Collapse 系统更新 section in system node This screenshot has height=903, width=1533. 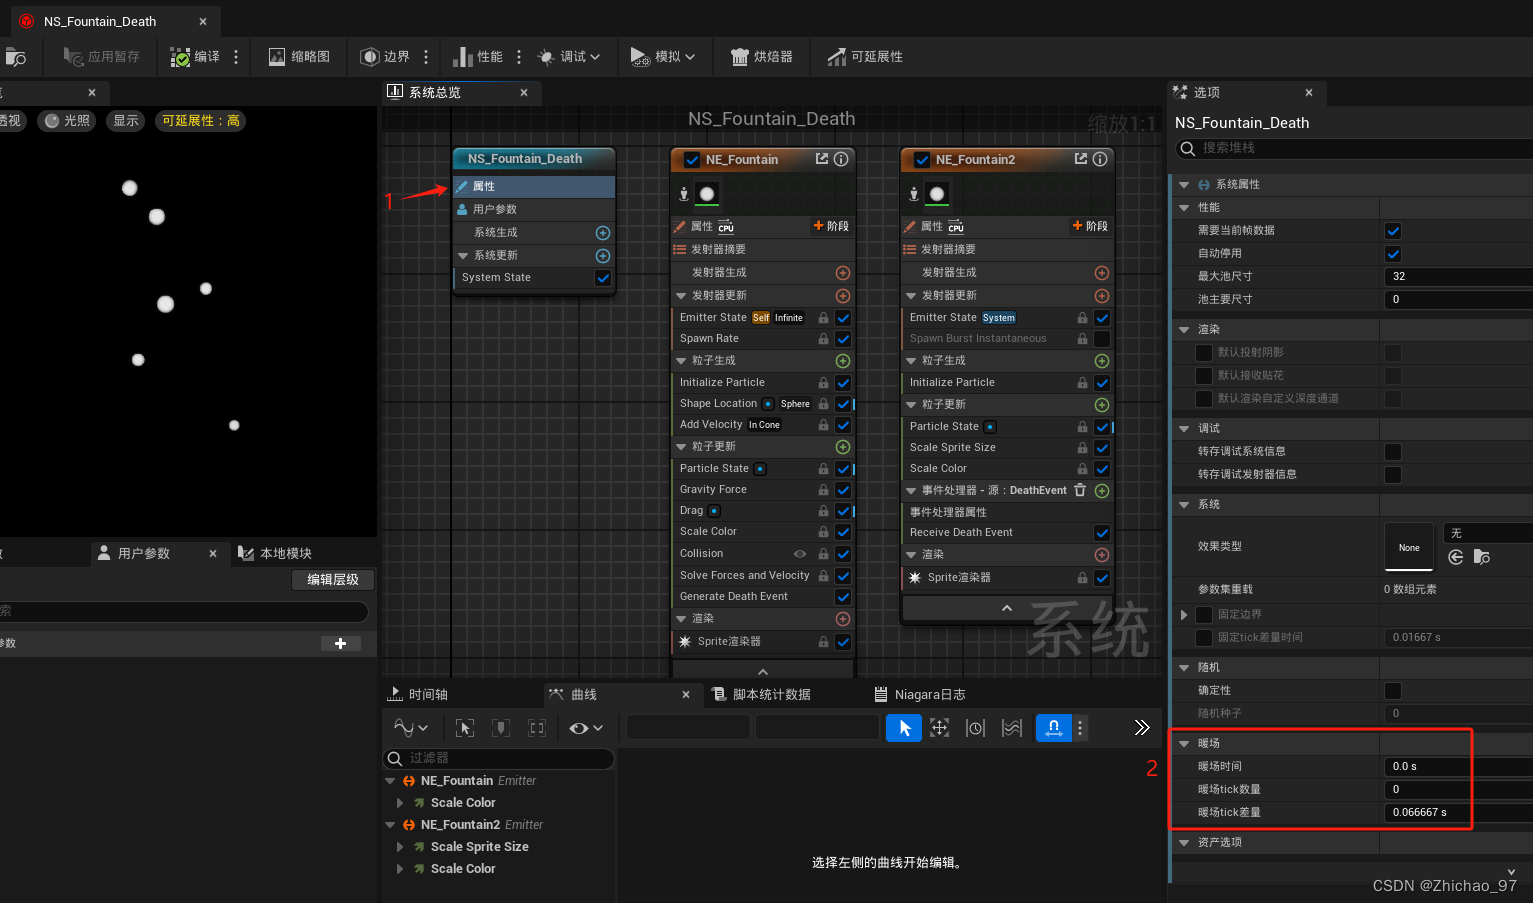pos(463,256)
